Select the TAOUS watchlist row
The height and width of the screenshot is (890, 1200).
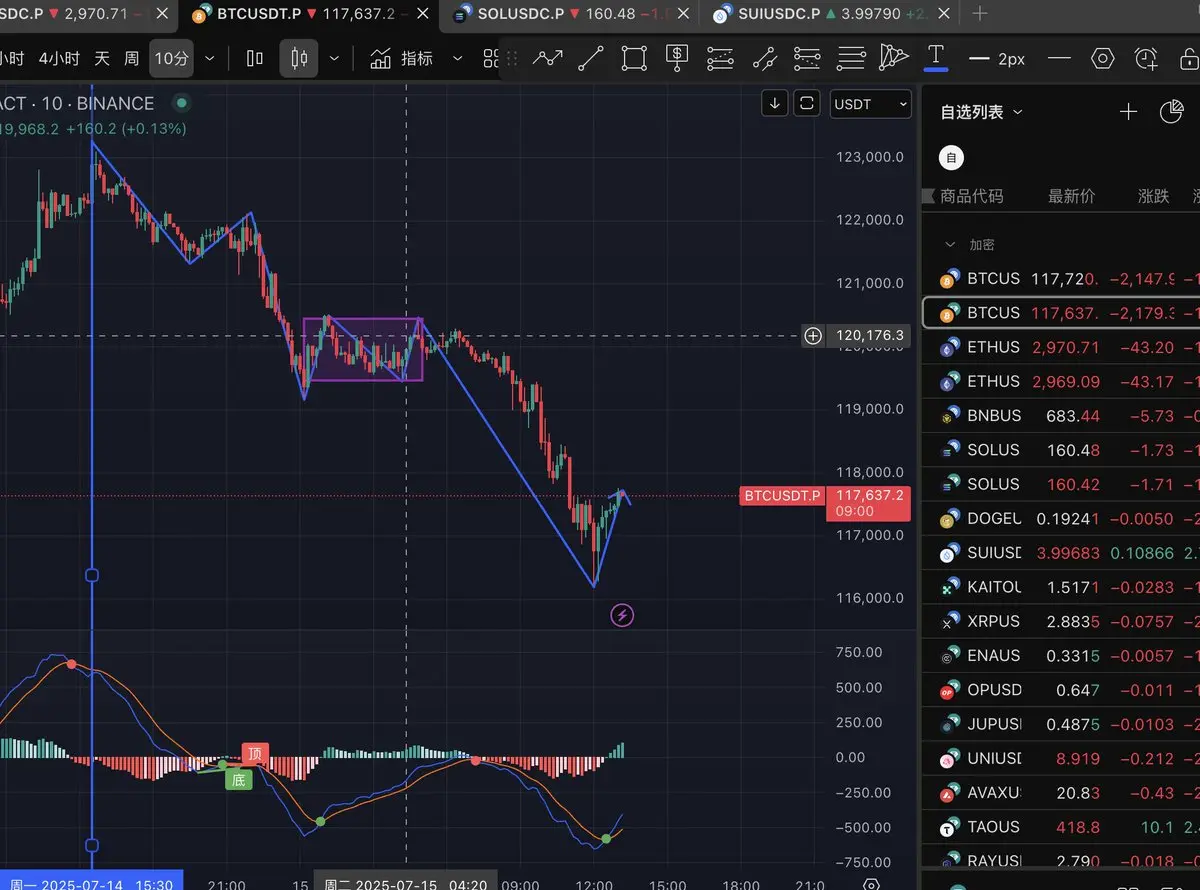1060,827
